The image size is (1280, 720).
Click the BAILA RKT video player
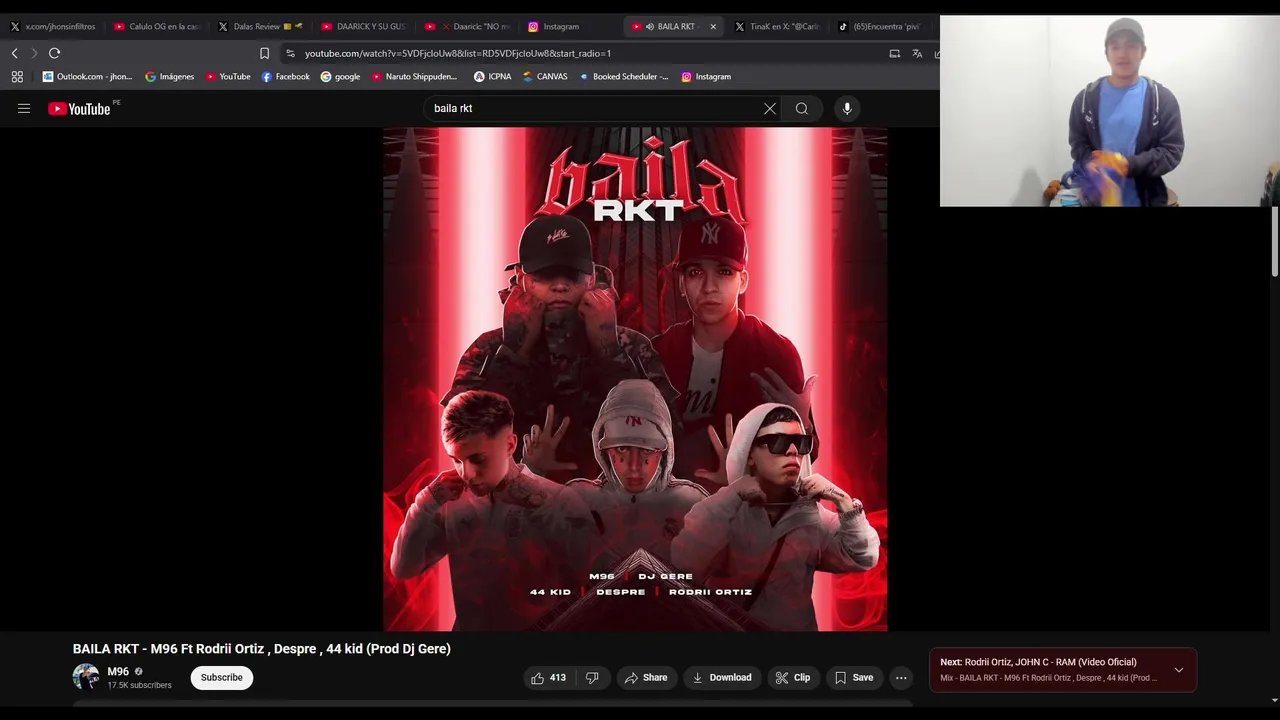click(x=635, y=379)
